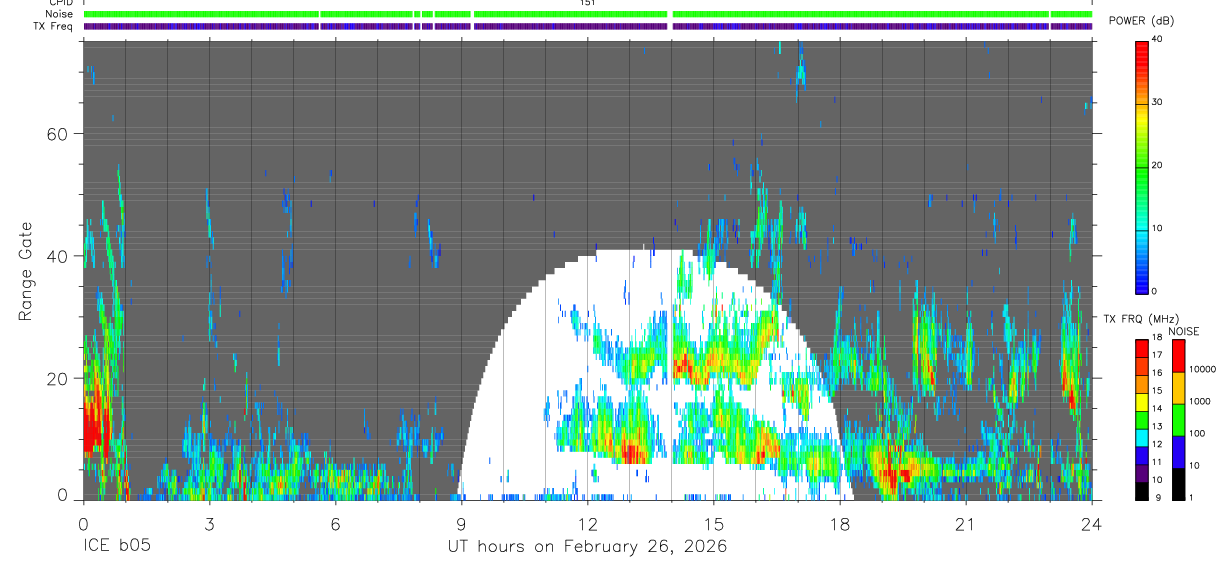Click the '100' label on the NOISE scale
This screenshot has width=1228, height=567.
click(1199, 433)
